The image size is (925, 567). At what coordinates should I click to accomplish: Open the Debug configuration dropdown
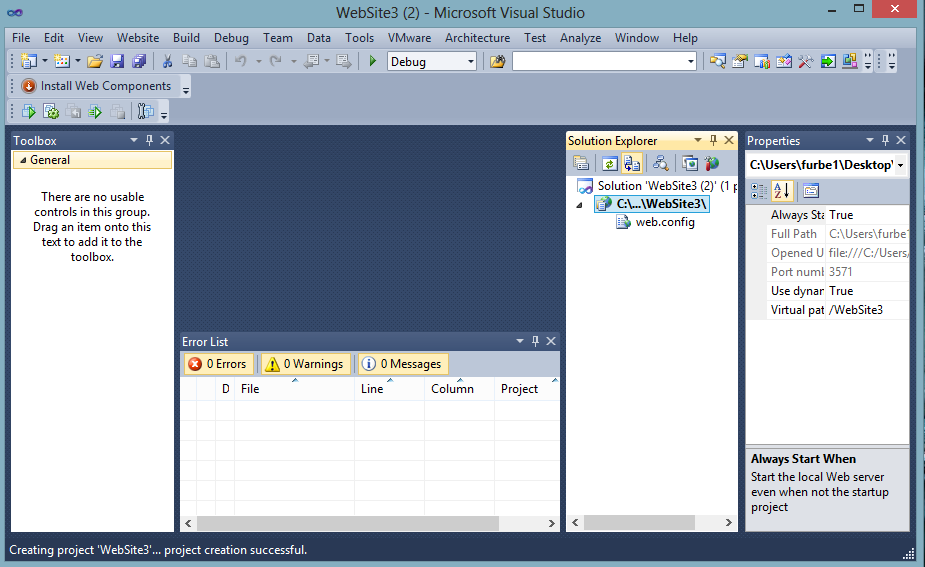[471, 61]
